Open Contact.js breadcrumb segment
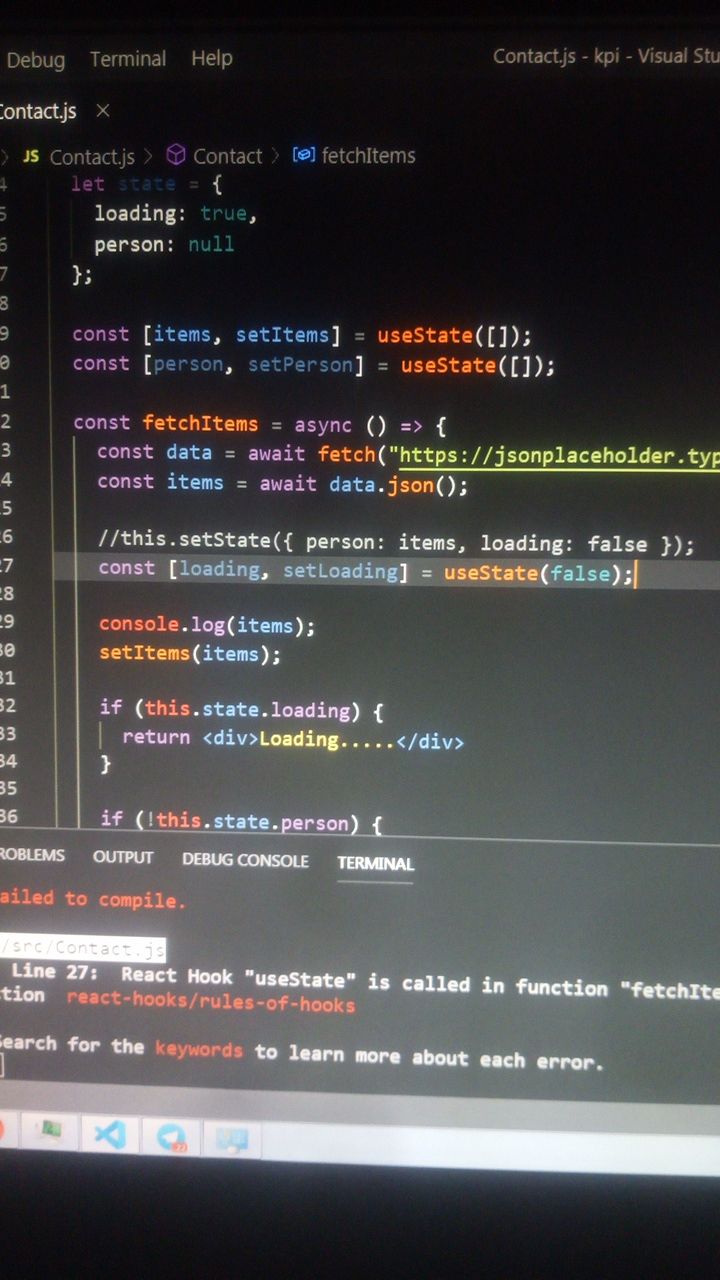Image resolution: width=720 pixels, height=1280 pixels. (x=92, y=157)
